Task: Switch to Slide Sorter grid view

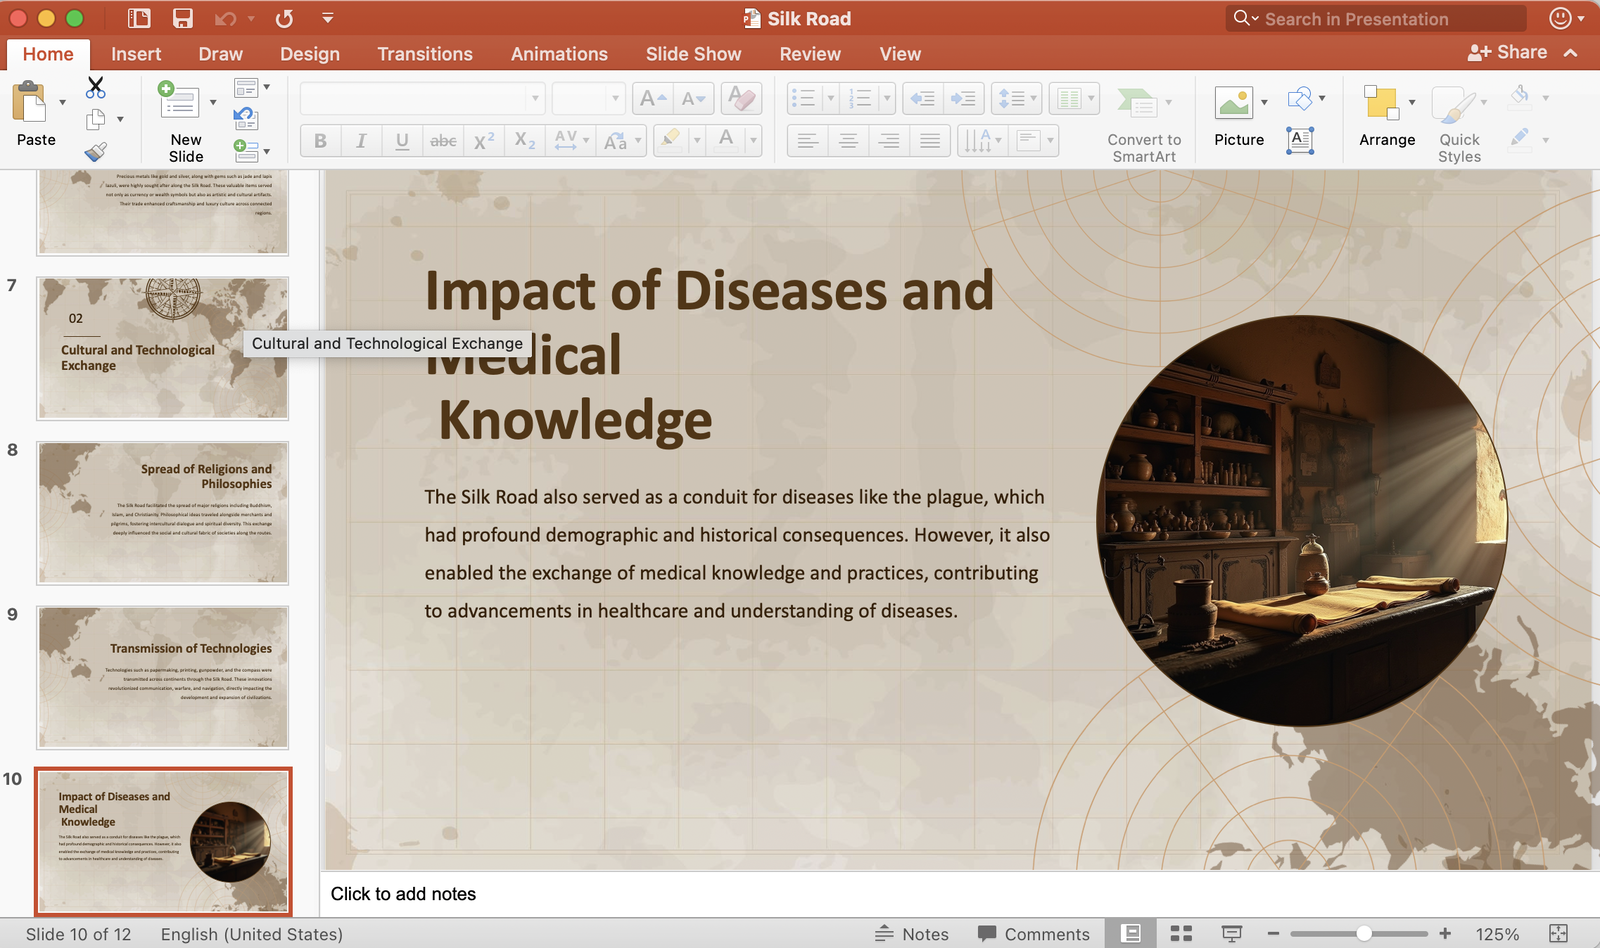Action: [1181, 933]
